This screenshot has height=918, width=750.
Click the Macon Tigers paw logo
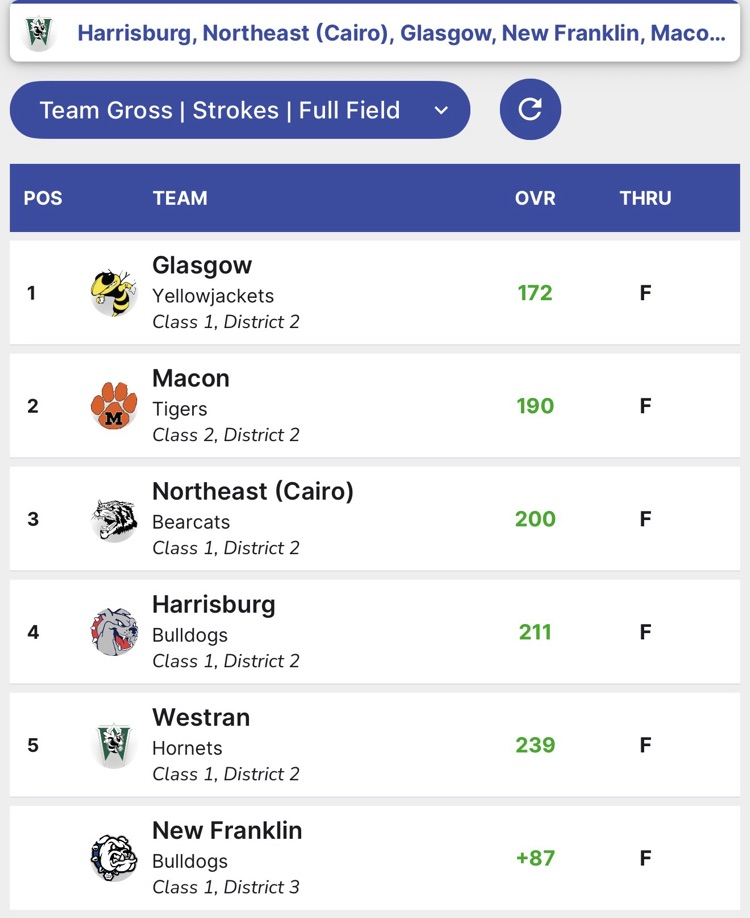[113, 406]
